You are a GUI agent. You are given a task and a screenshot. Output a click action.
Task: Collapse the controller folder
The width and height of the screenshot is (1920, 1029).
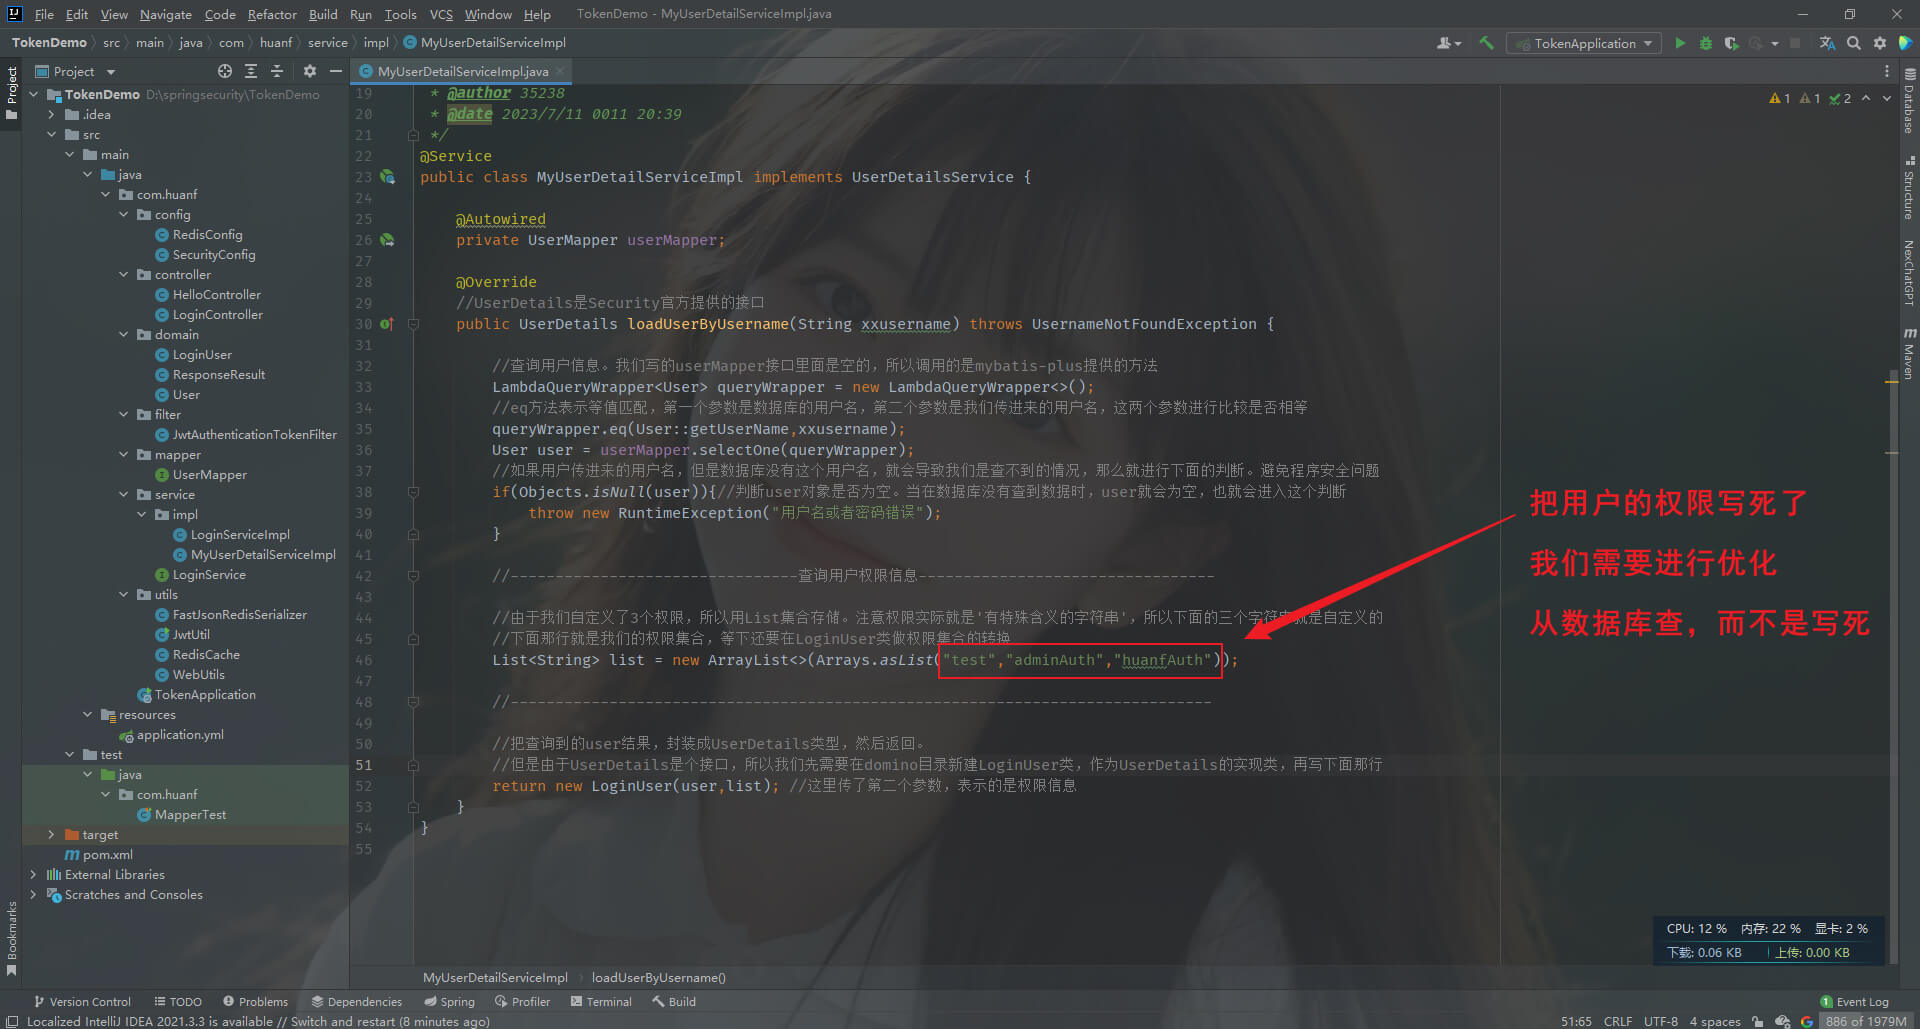(x=124, y=274)
